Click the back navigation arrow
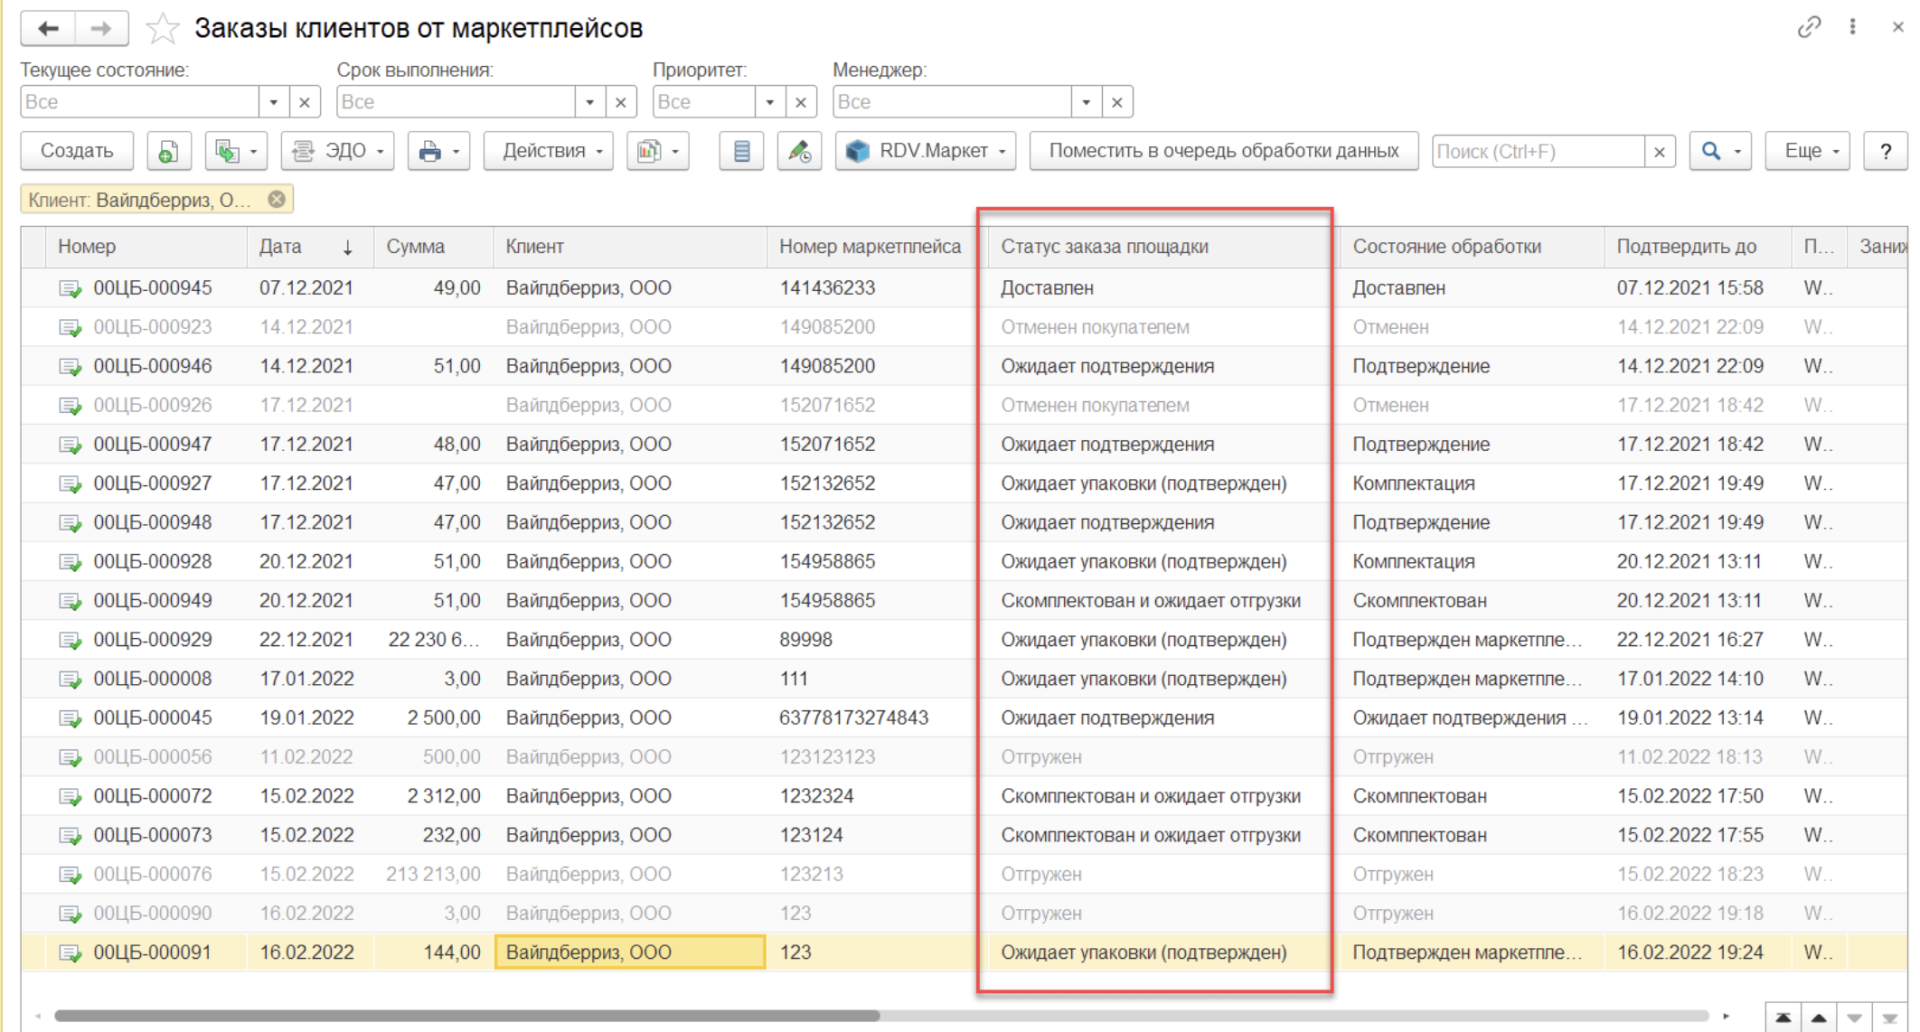1920x1032 pixels. pos(48,28)
